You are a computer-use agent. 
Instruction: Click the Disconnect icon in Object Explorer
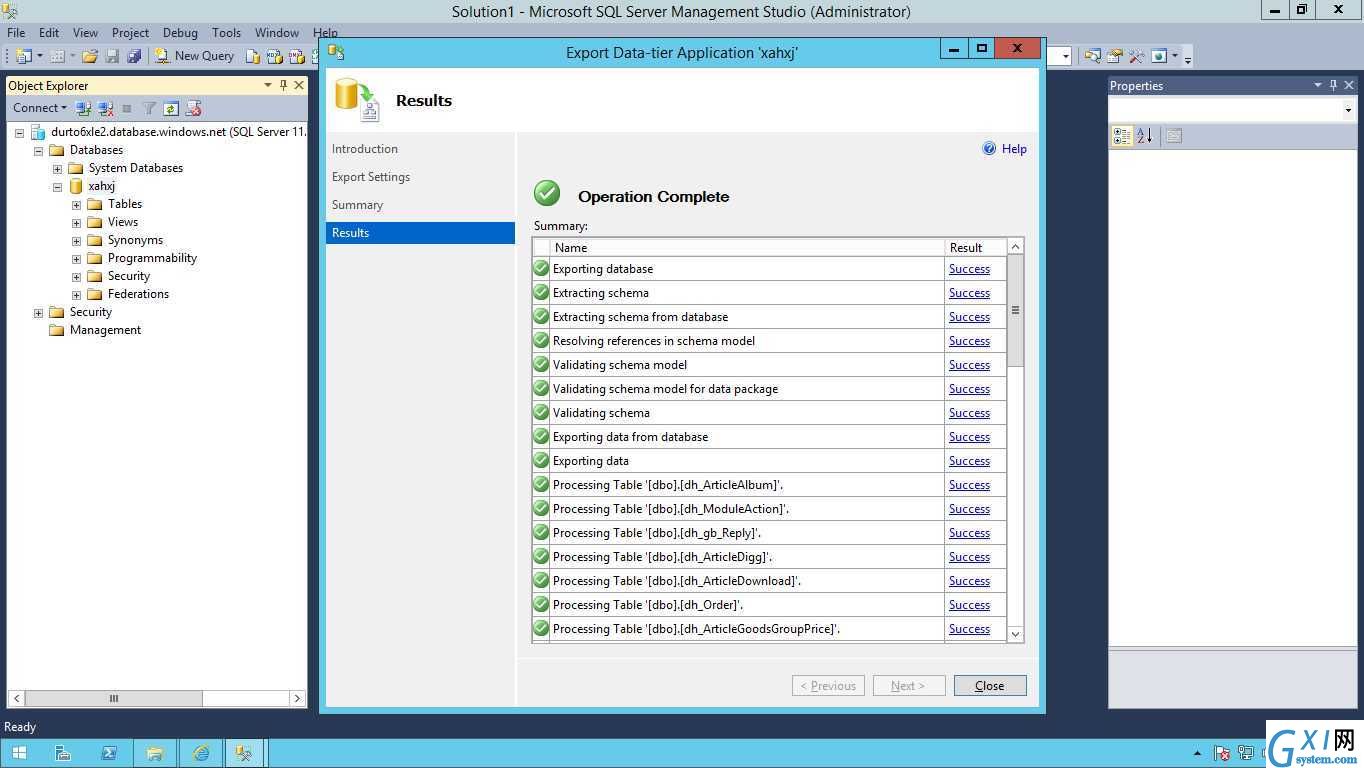pos(105,108)
